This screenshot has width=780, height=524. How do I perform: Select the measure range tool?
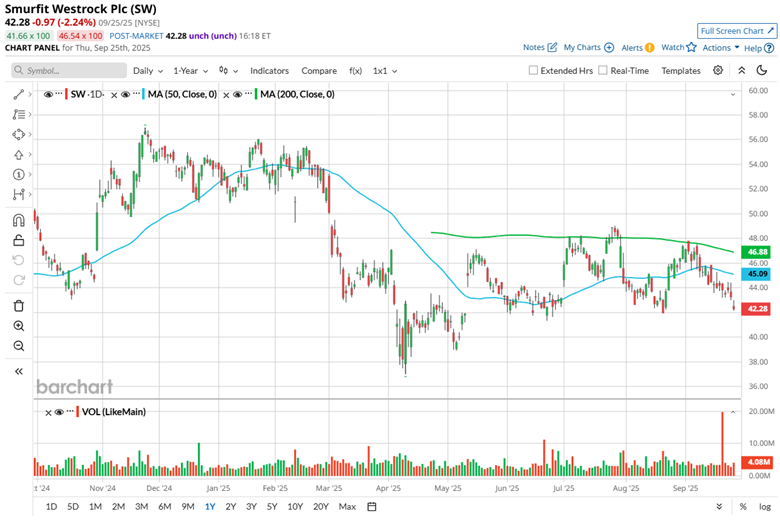pyautogui.click(x=18, y=194)
